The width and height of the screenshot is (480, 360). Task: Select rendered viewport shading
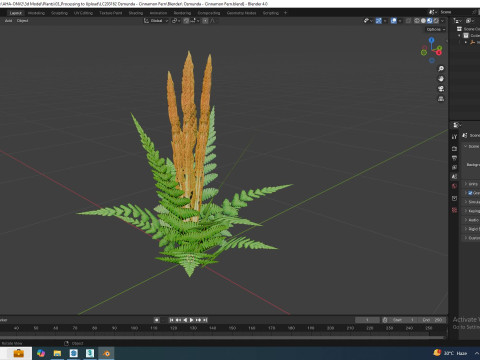[436, 21]
